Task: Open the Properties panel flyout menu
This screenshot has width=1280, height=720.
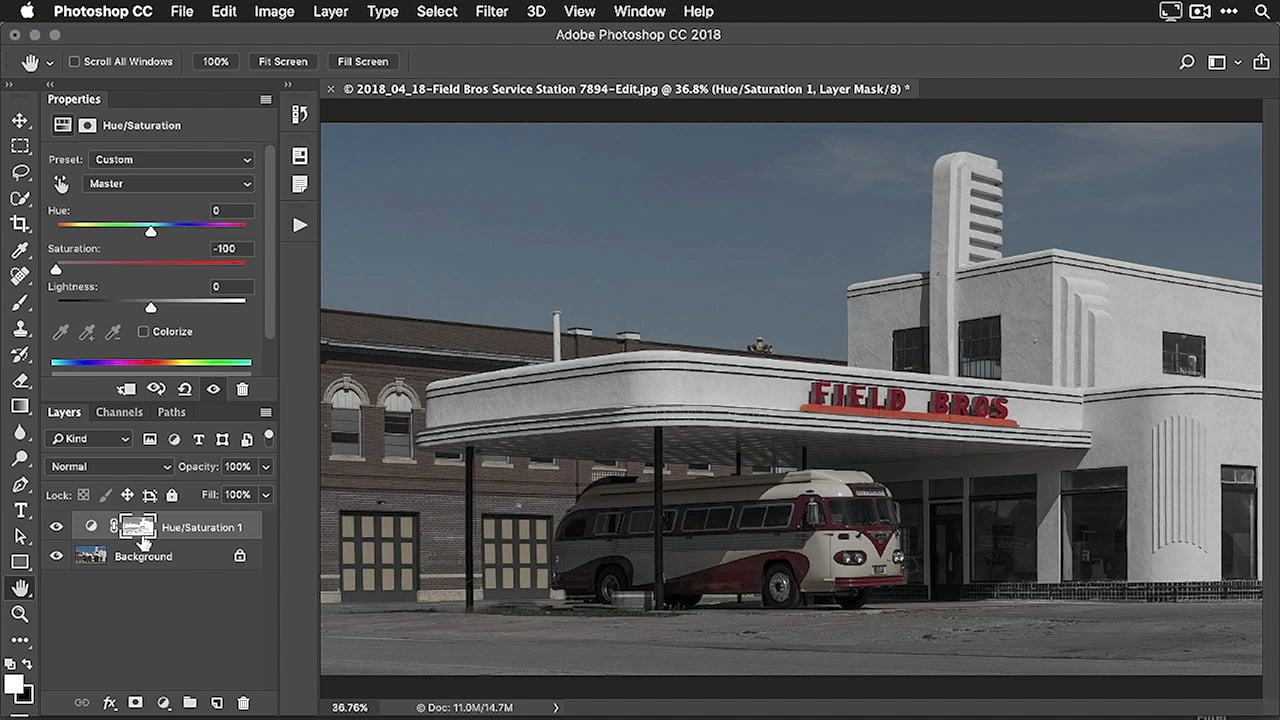Action: pos(266,100)
